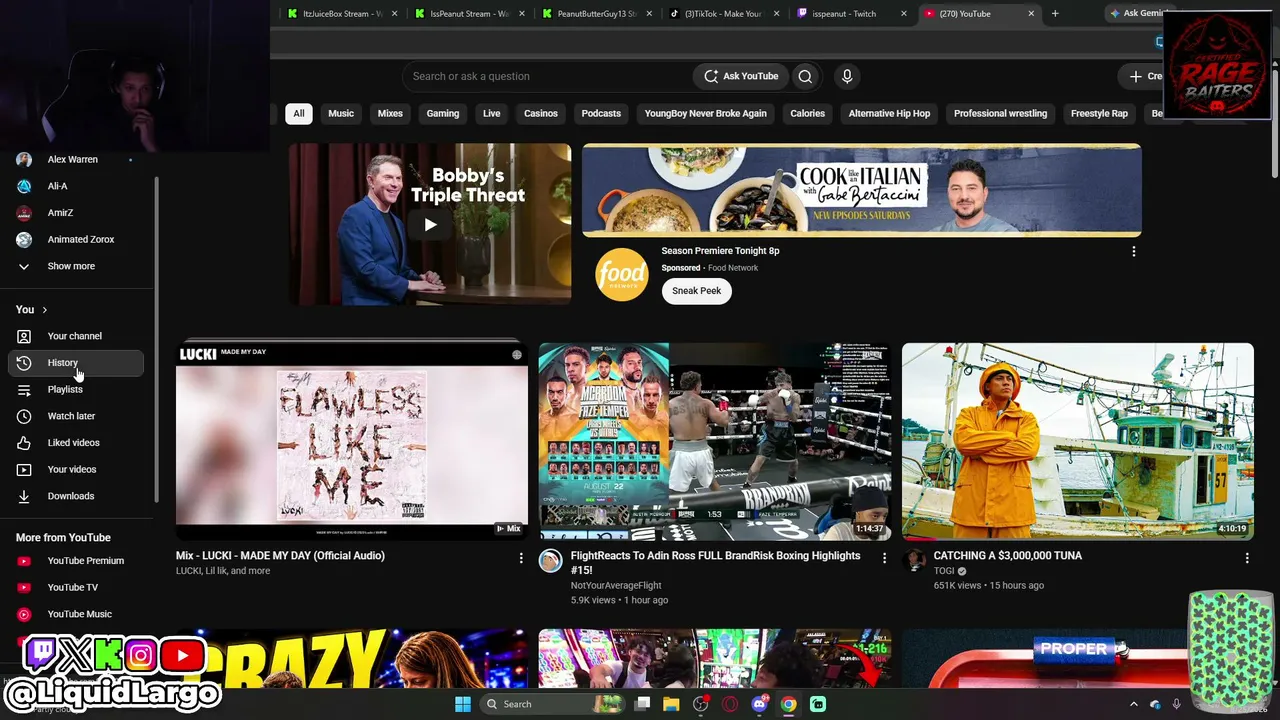Select the Calories filter chip
This screenshot has width=1280, height=720.
tap(808, 114)
